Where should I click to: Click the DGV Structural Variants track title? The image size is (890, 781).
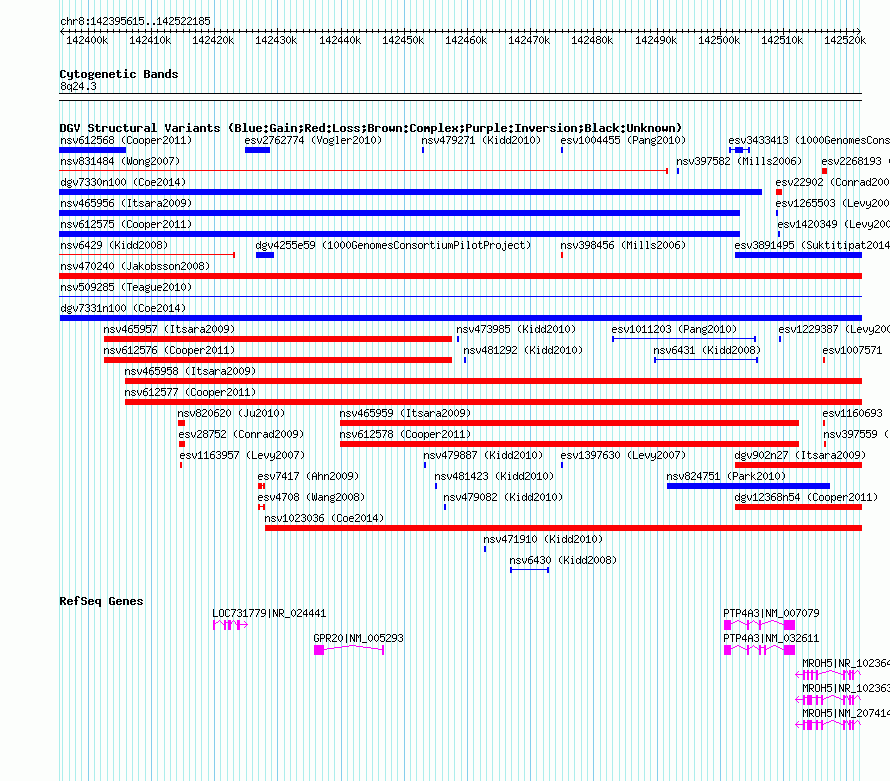(371, 128)
